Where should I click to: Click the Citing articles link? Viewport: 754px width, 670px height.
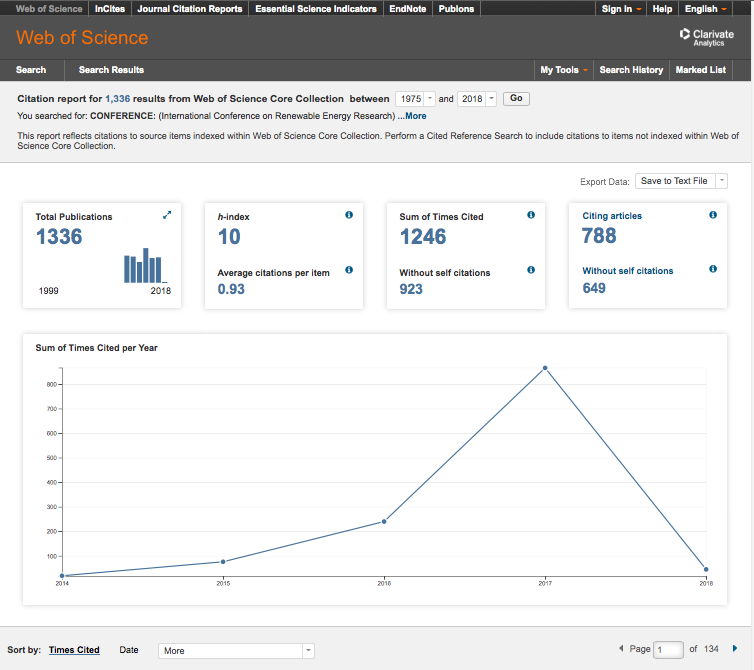point(612,216)
